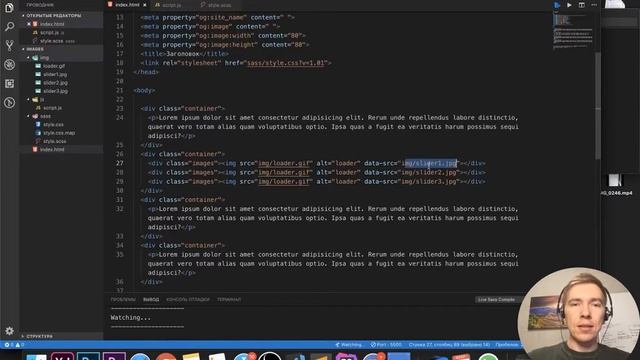Close index.html in open editors list
This screenshot has width=640, height=360.
29,24
